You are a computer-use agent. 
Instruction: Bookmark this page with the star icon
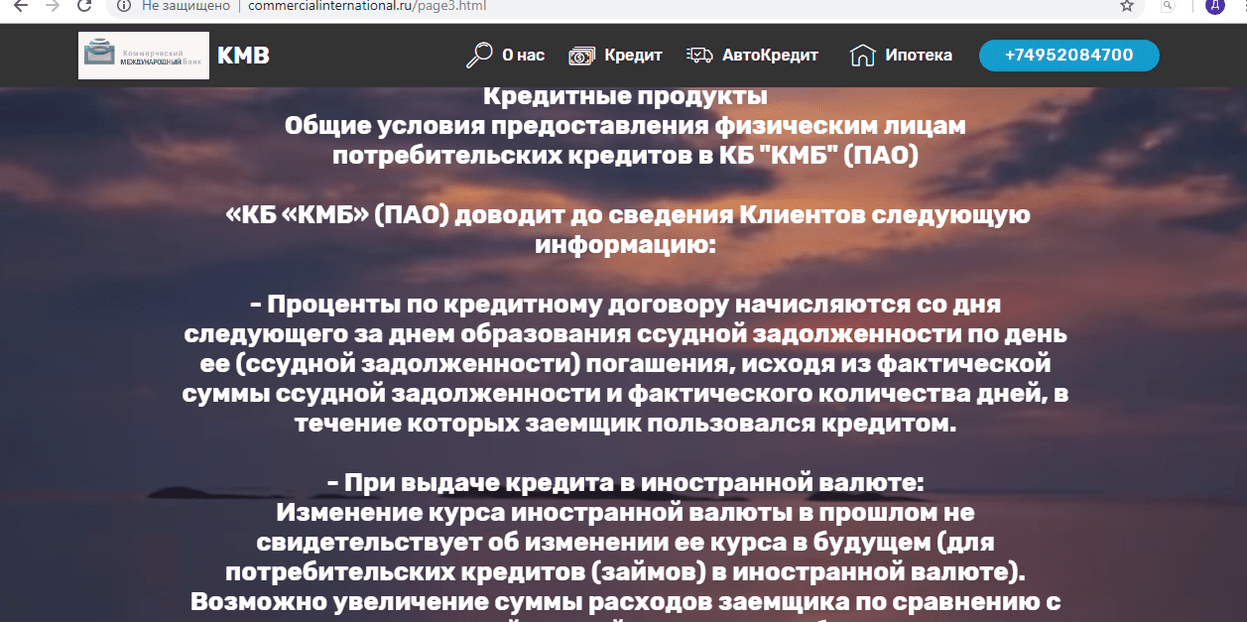tap(1126, 6)
